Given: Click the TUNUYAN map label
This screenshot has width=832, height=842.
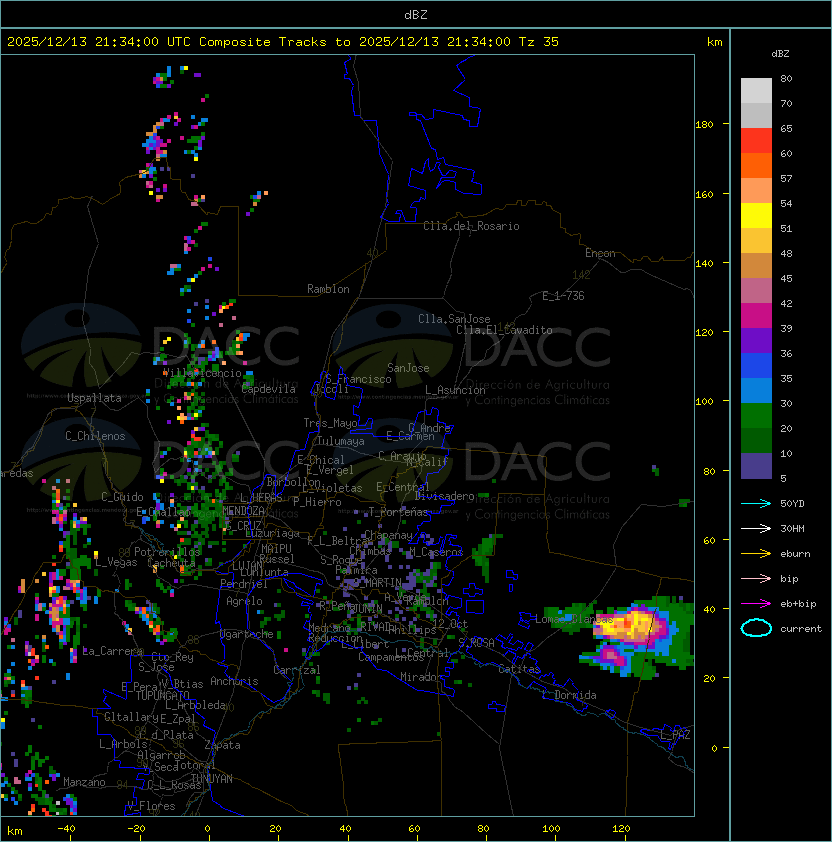Looking at the screenshot, I should click(212, 779).
